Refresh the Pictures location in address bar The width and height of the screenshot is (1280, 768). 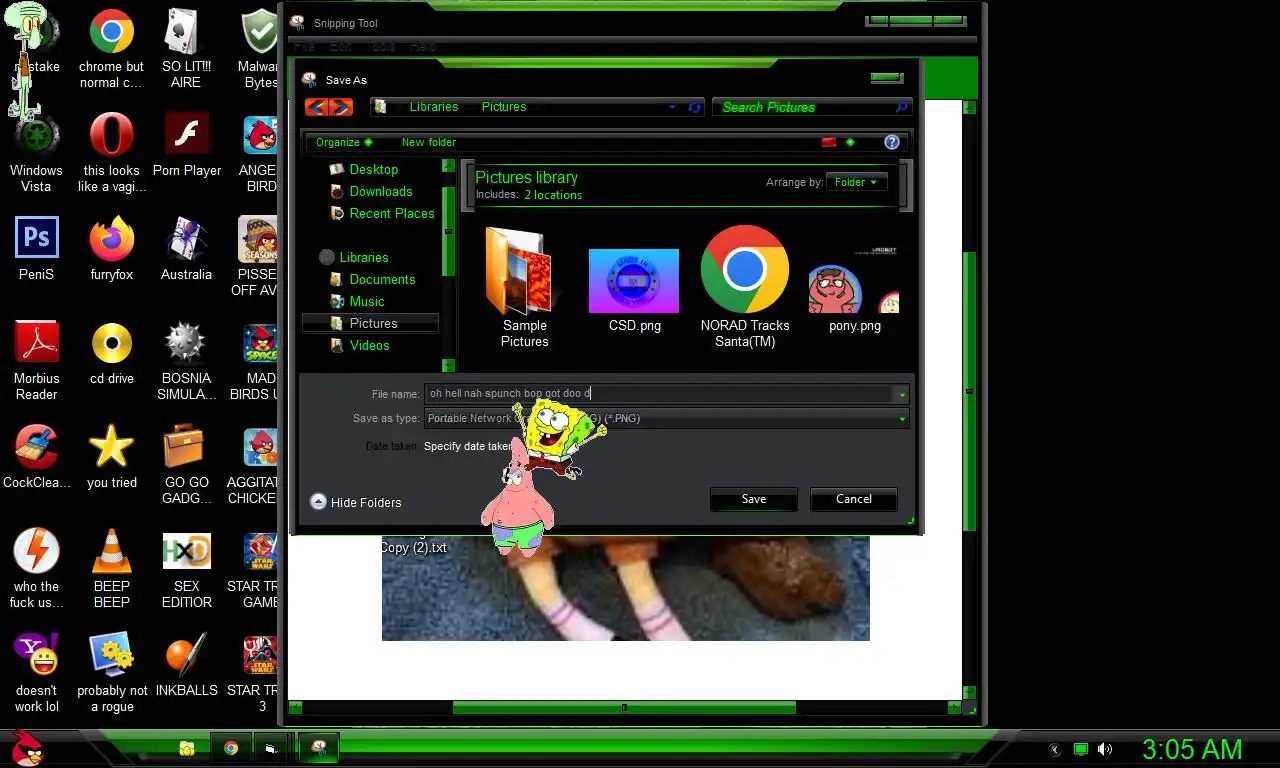coord(695,107)
